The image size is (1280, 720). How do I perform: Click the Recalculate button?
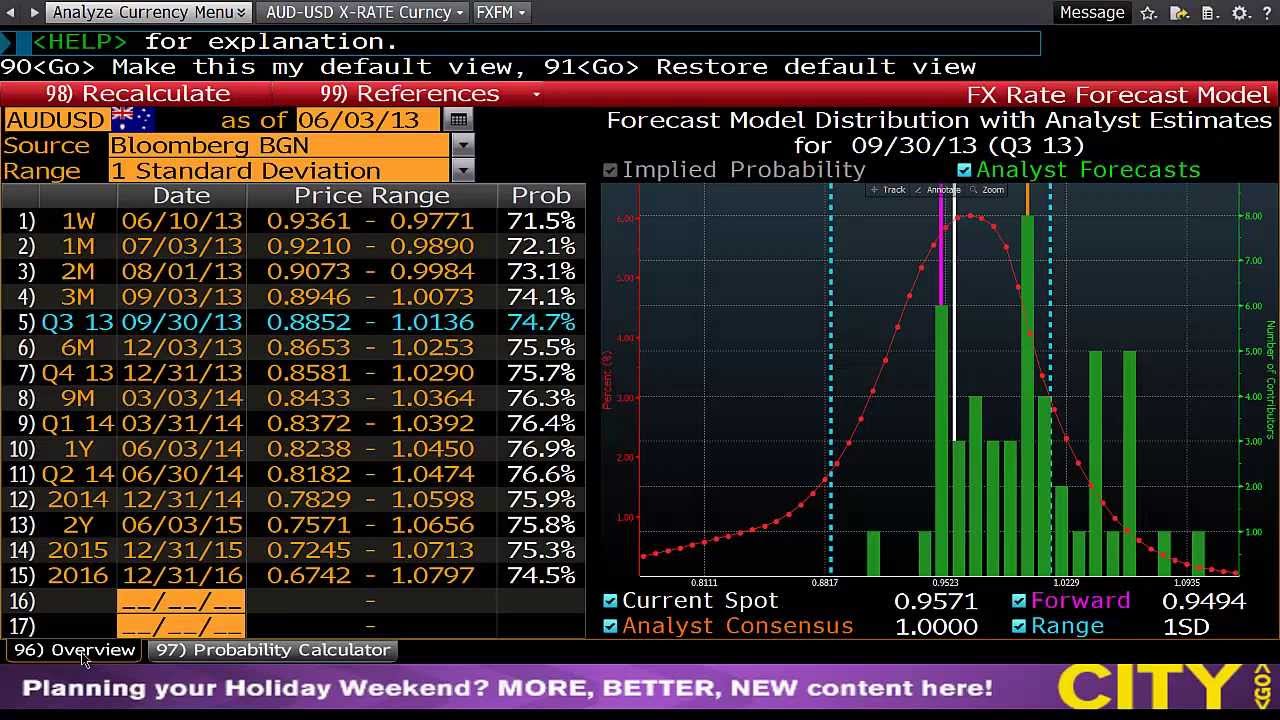click(x=138, y=94)
